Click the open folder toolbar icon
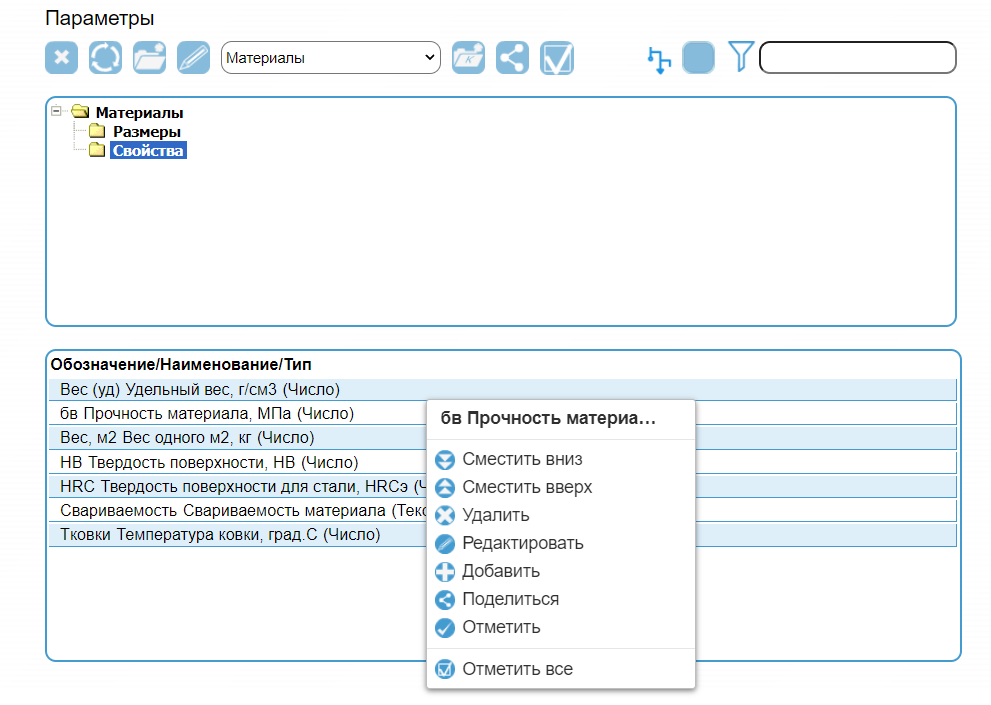 click(x=149, y=57)
